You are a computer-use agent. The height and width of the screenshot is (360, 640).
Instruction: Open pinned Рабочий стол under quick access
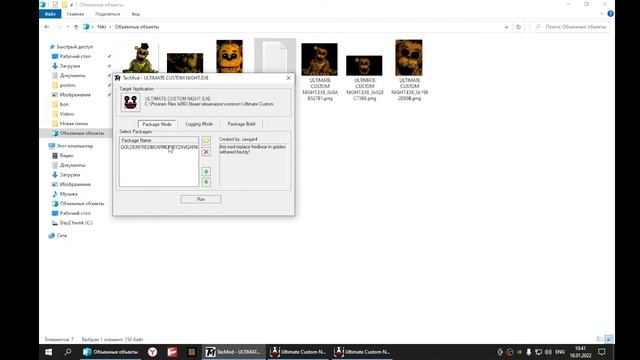[75, 56]
